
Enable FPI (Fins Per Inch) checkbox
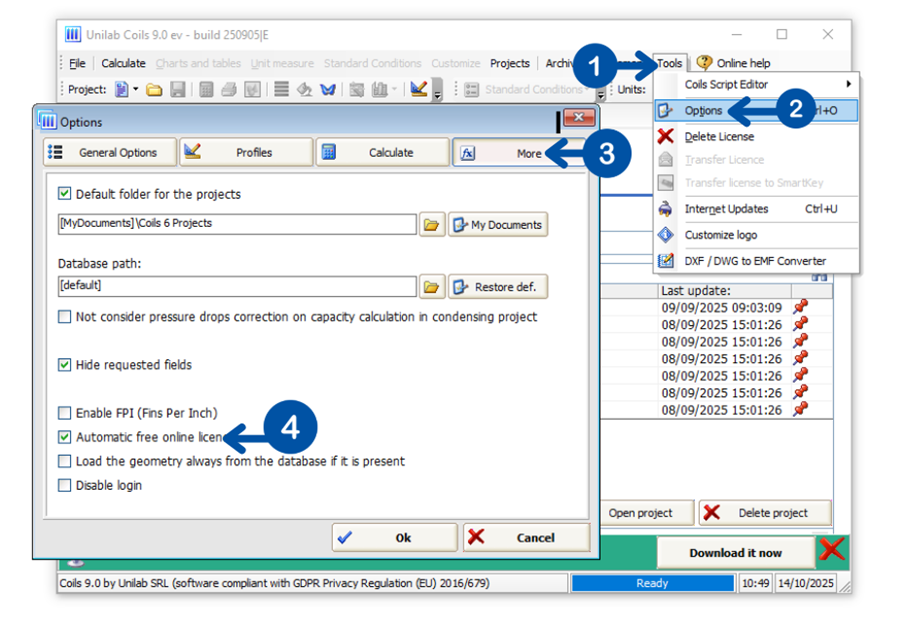tap(65, 413)
